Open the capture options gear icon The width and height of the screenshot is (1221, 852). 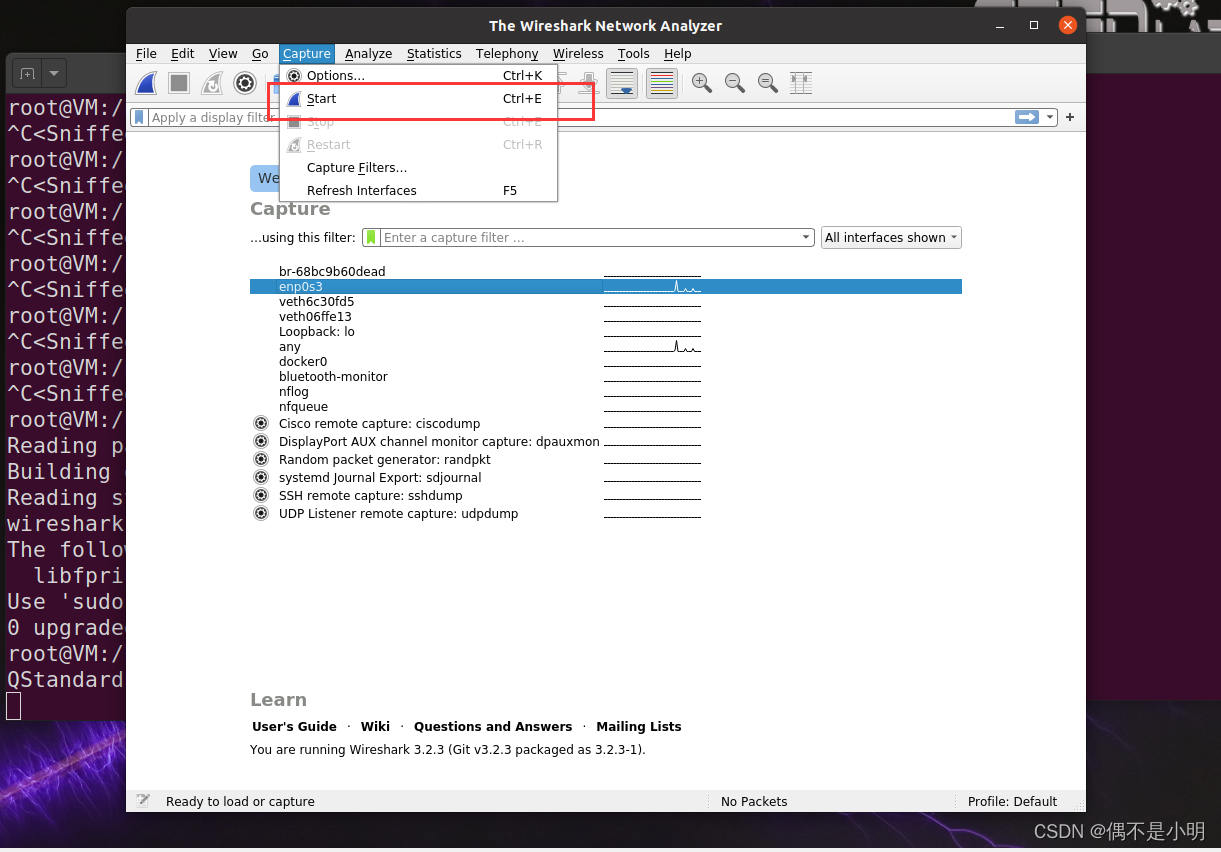click(x=245, y=83)
